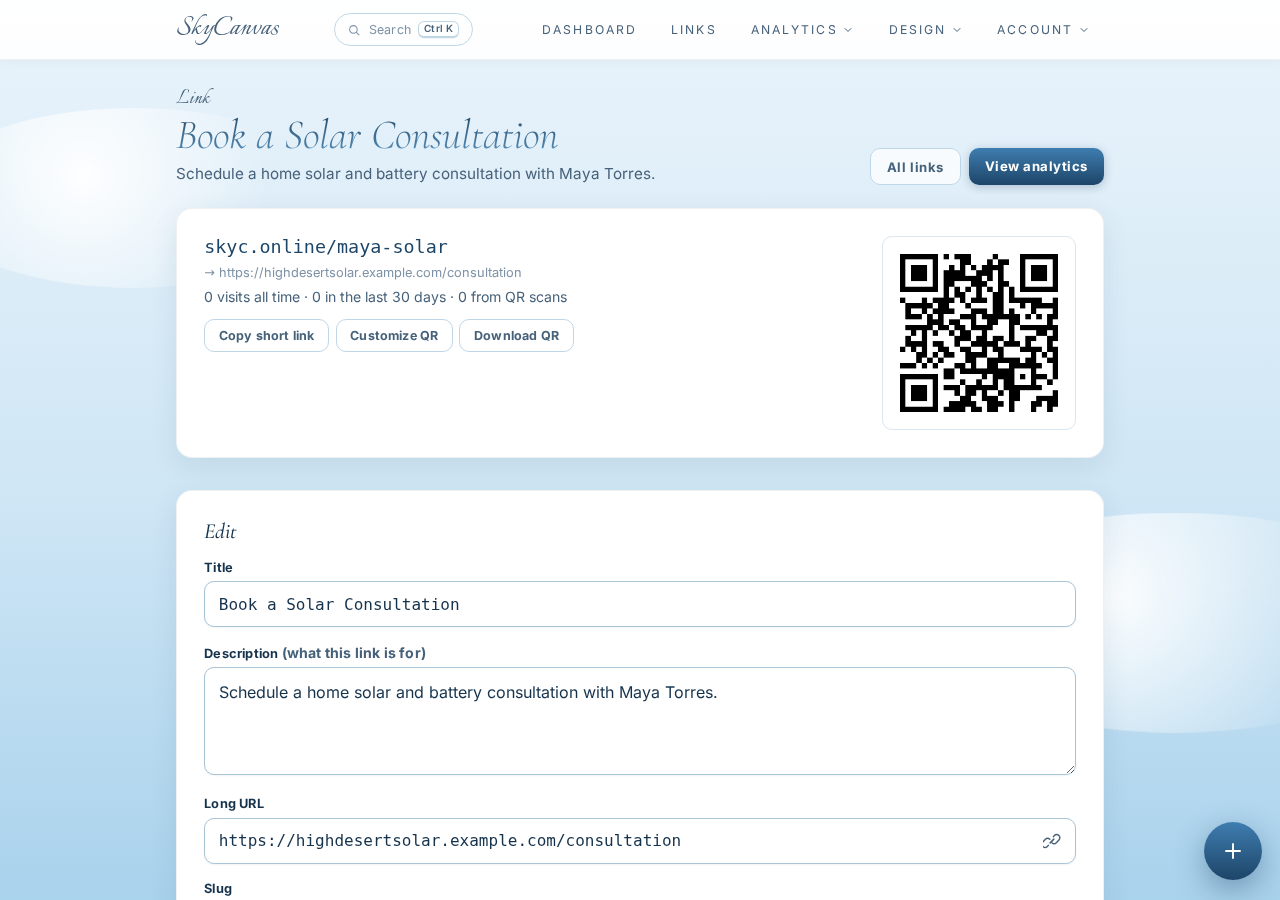Click the QR code image
This screenshot has width=1280, height=900.
pos(979,333)
